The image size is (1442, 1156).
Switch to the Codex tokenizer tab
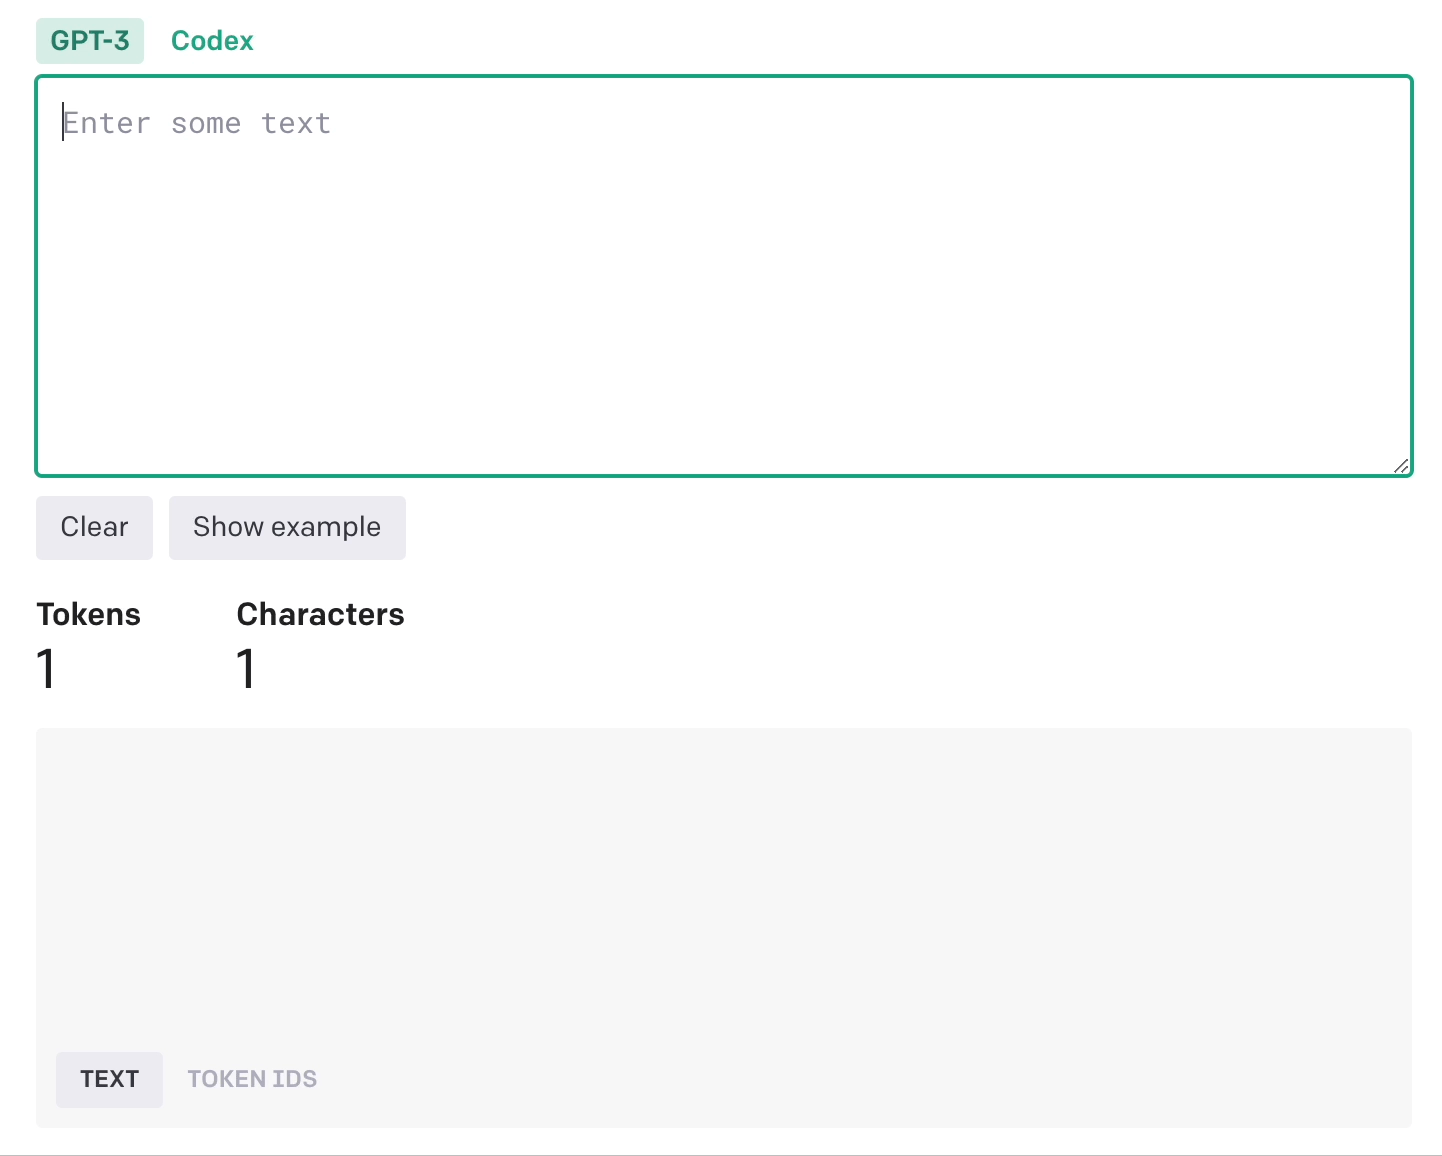tap(212, 41)
